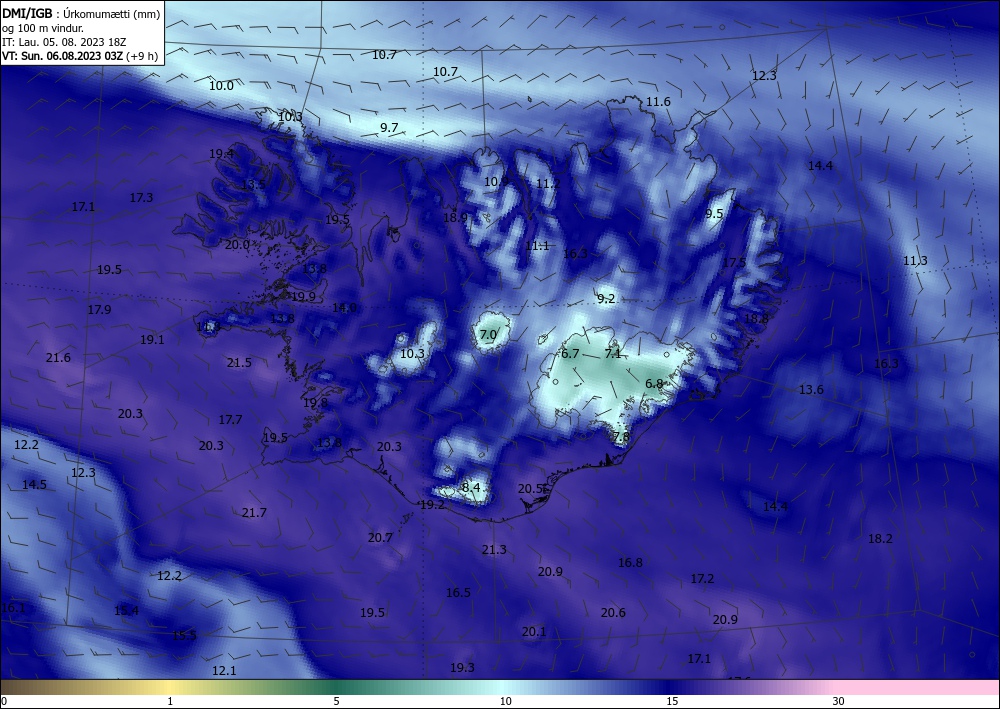The height and width of the screenshot is (709, 1000).
Task: Click the value 9.5 on the map
Action: (x=714, y=214)
